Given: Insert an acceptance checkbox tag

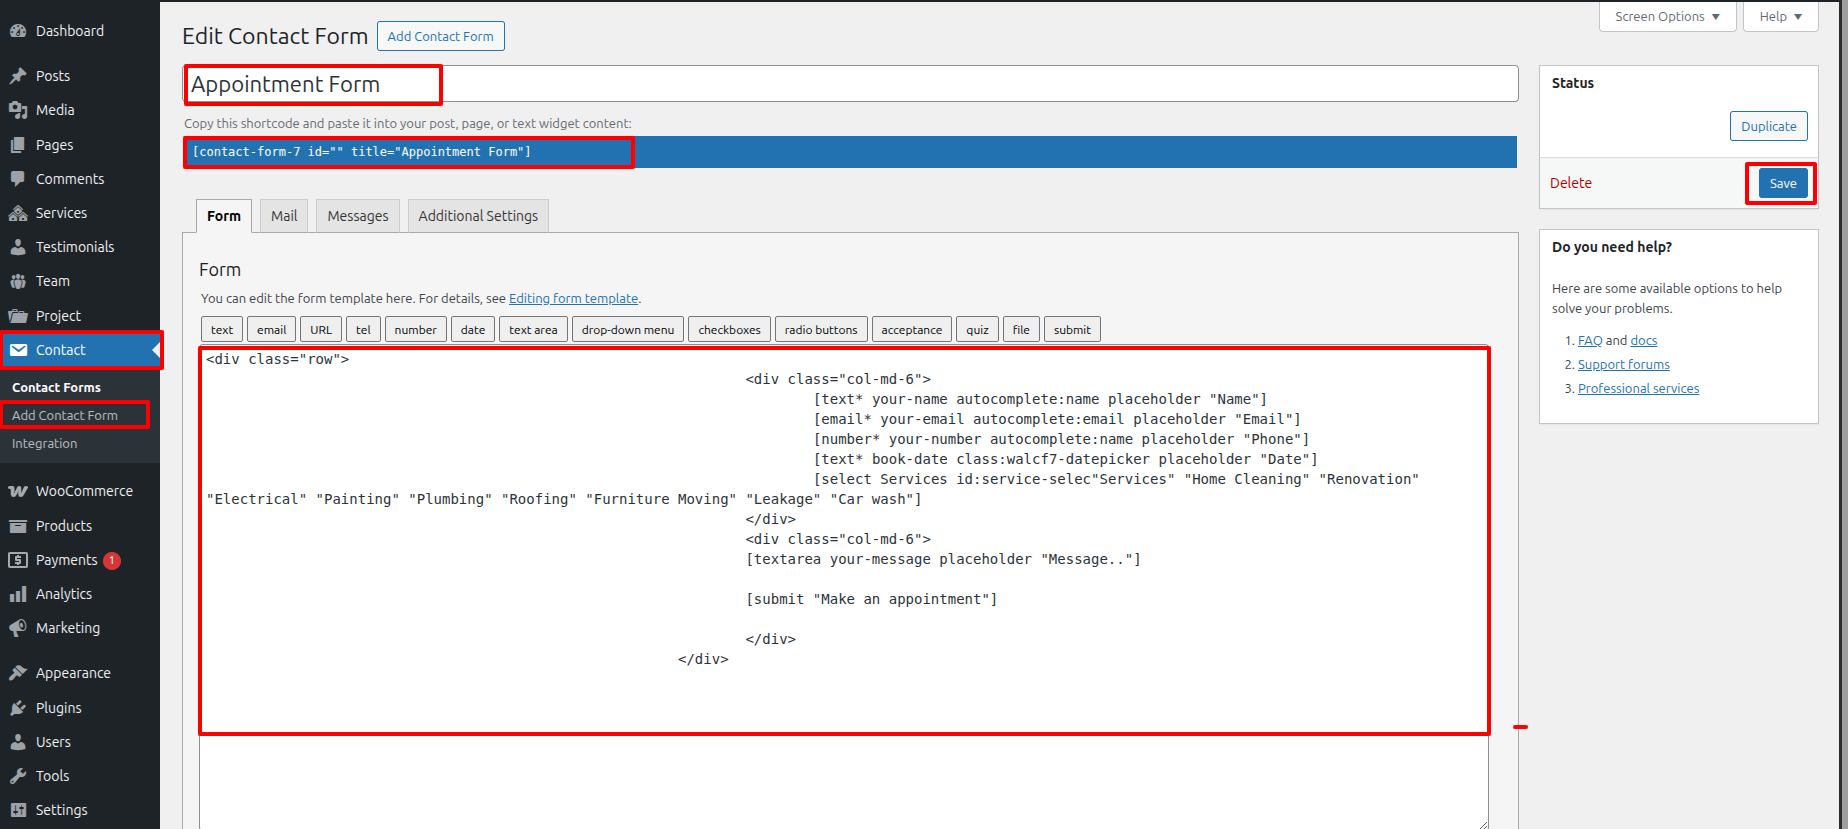Looking at the screenshot, I should (911, 330).
